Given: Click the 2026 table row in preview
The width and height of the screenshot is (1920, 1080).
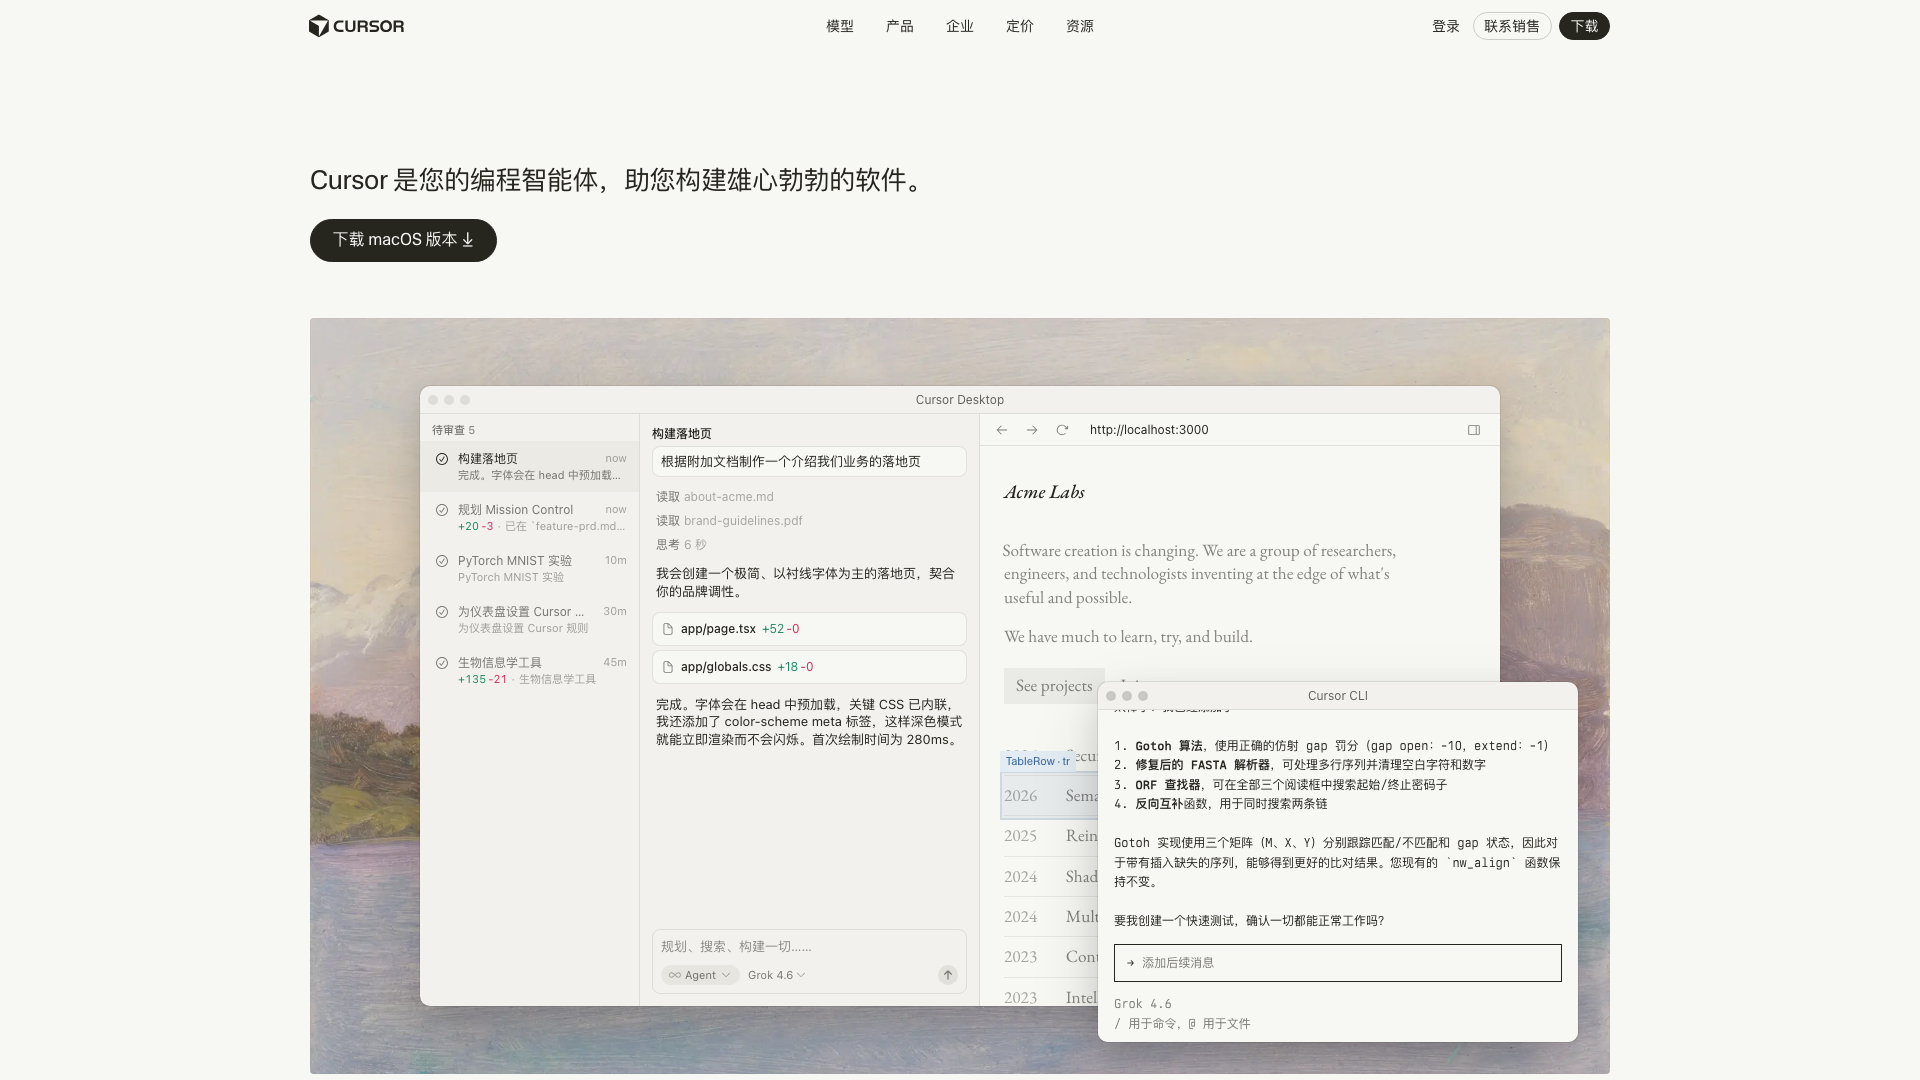Looking at the screenshot, I should point(1049,796).
